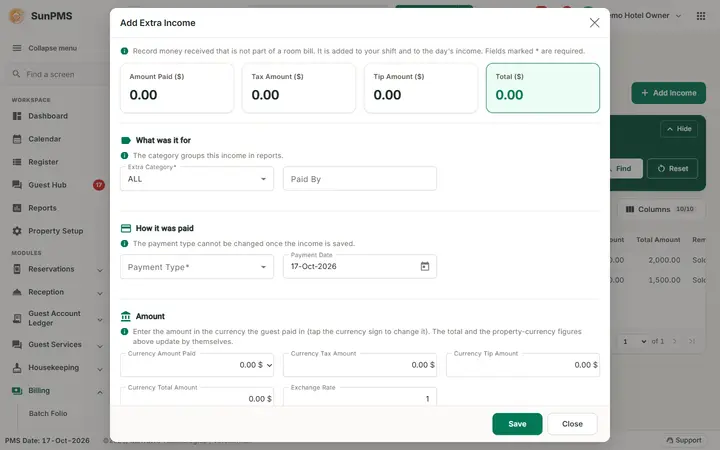Click the 2,000.00 total amount cell
The image size is (720, 450).
664,260
